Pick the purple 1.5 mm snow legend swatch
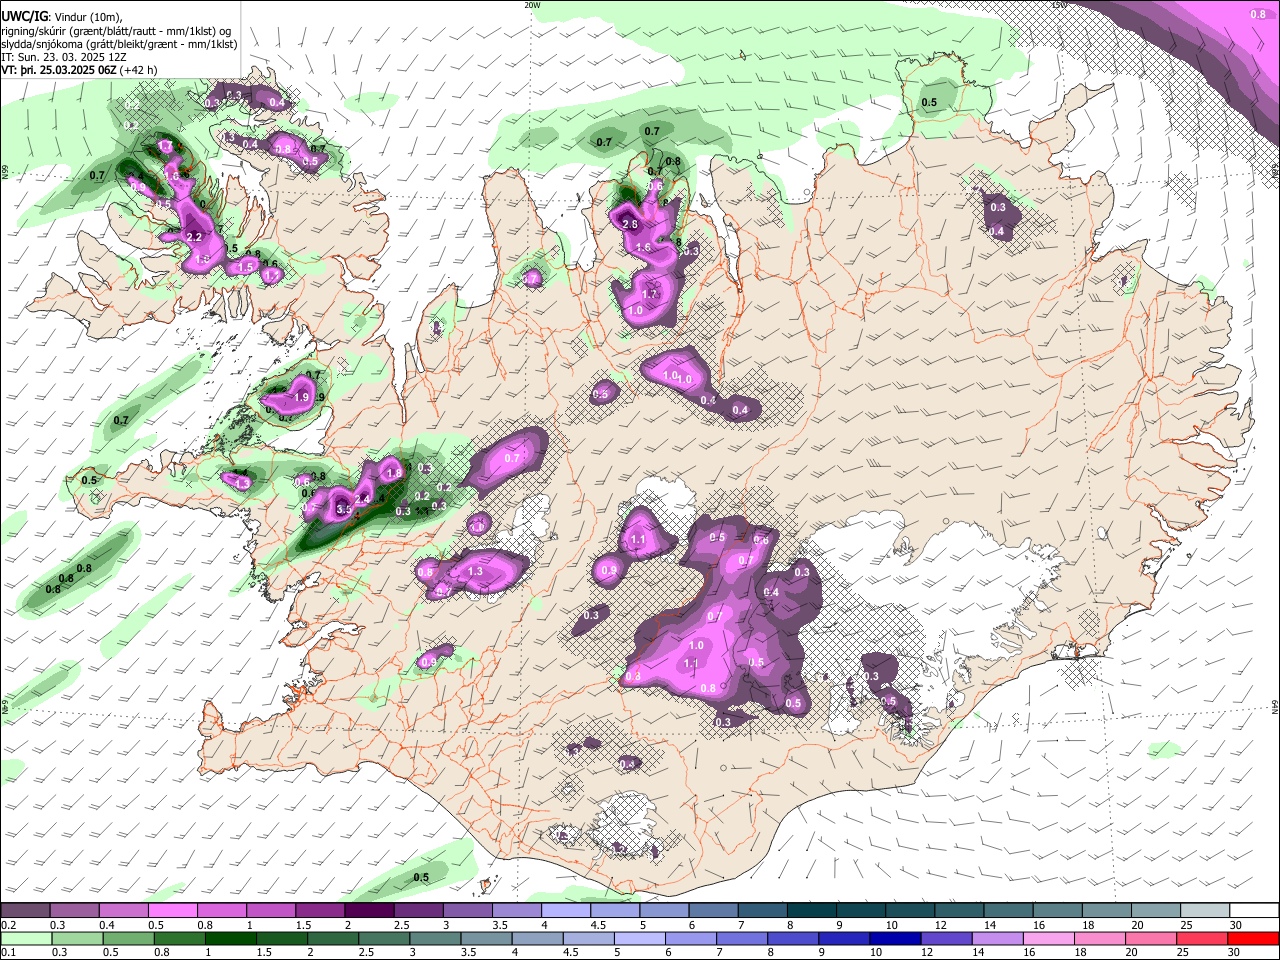Viewport: 1280px width, 960px height. [320, 911]
